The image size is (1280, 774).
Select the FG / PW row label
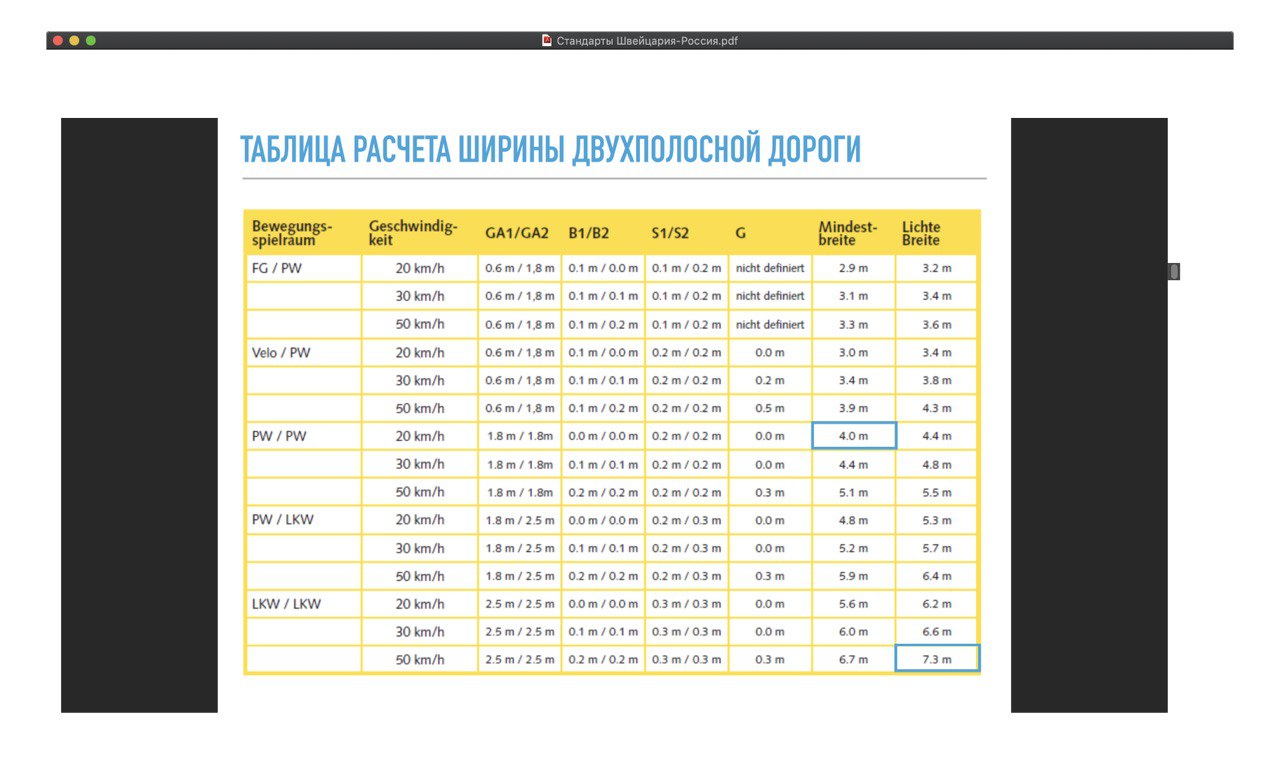coord(276,268)
